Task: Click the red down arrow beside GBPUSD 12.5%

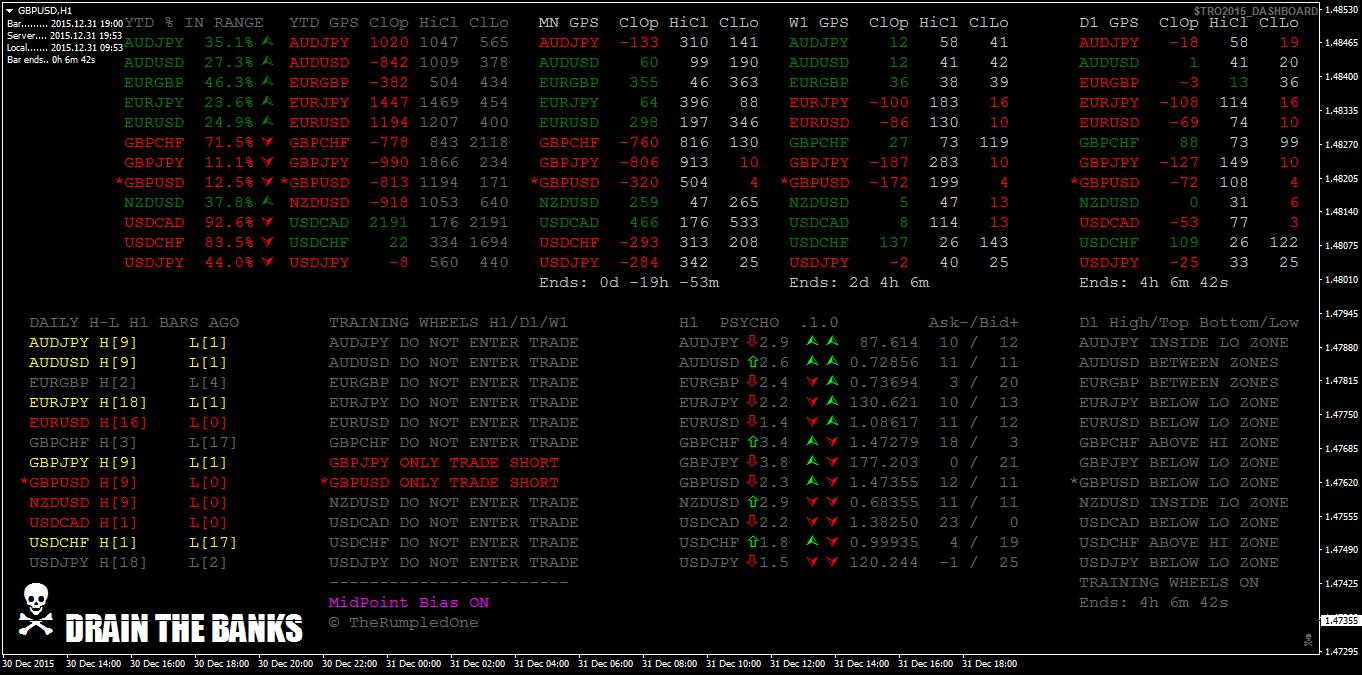Action: pyautogui.click(x=267, y=183)
